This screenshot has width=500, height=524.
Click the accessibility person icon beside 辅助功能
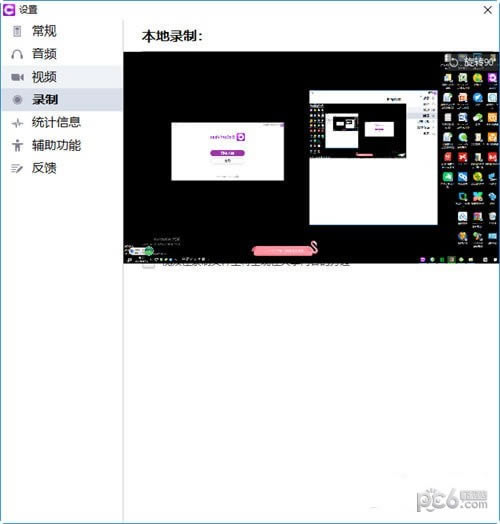(x=17, y=145)
